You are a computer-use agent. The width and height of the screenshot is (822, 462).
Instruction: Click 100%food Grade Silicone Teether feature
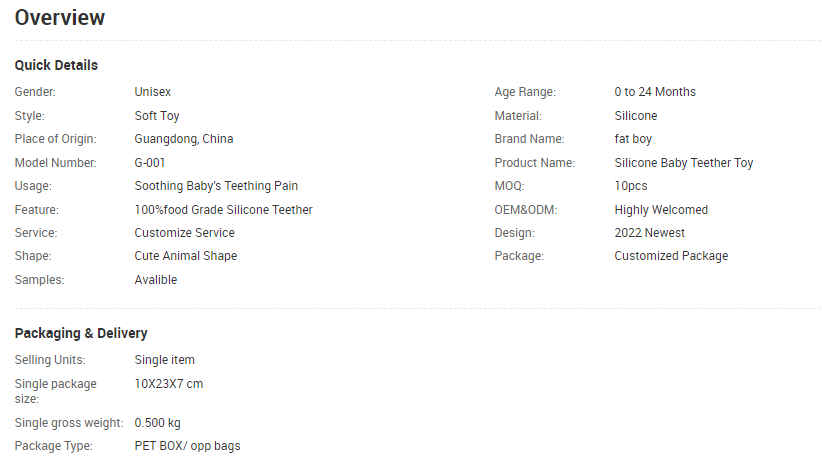click(223, 210)
